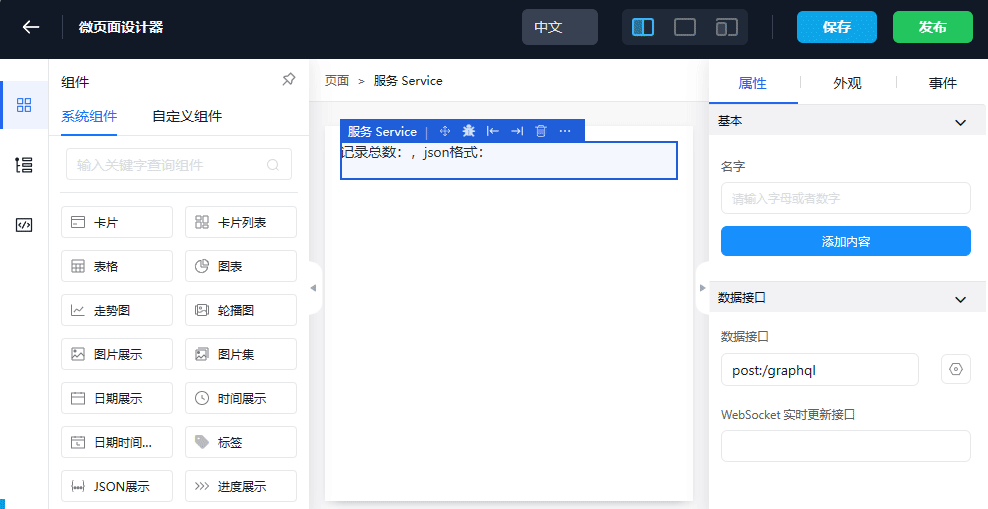Open the 中文 language dropdown

pos(559,27)
